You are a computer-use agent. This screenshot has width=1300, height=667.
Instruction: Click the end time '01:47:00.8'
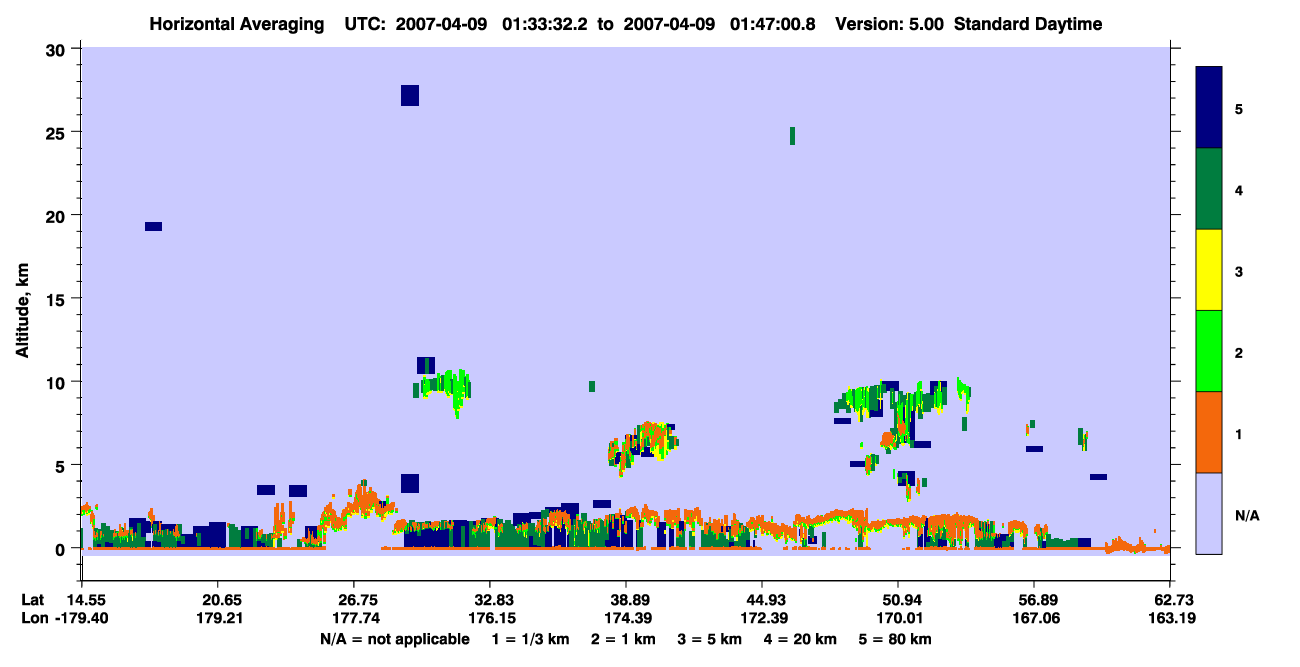coord(773,24)
